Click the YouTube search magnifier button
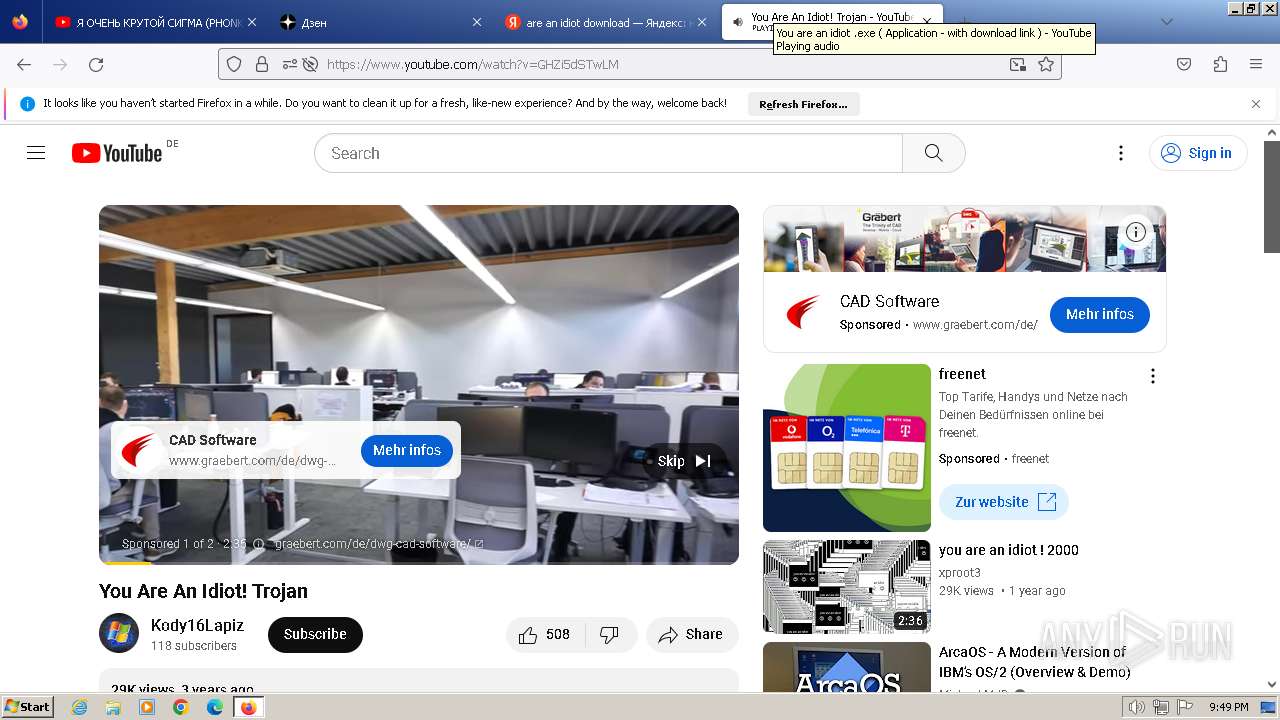The image size is (1280, 720). pyautogui.click(x=933, y=153)
